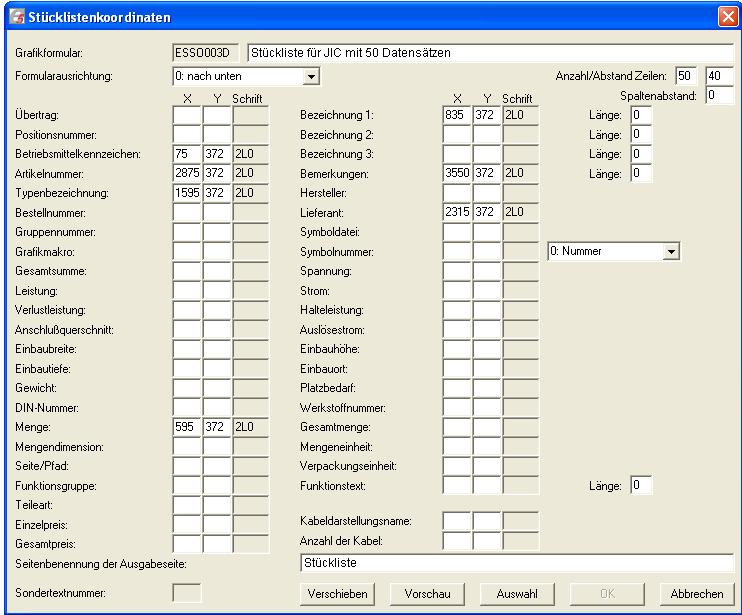Click the Bezeichnung 1 X field showing 835
742x615 pixels.
click(x=457, y=115)
